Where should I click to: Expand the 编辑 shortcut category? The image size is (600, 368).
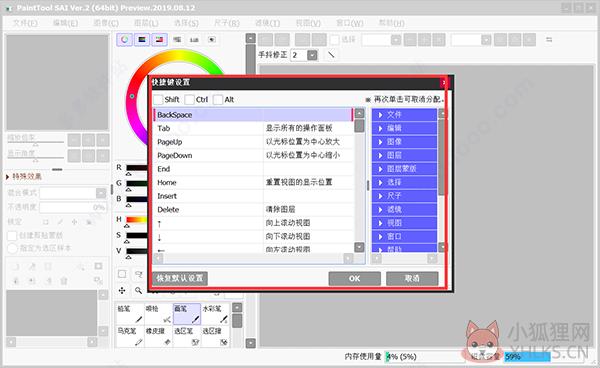point(404,128)
